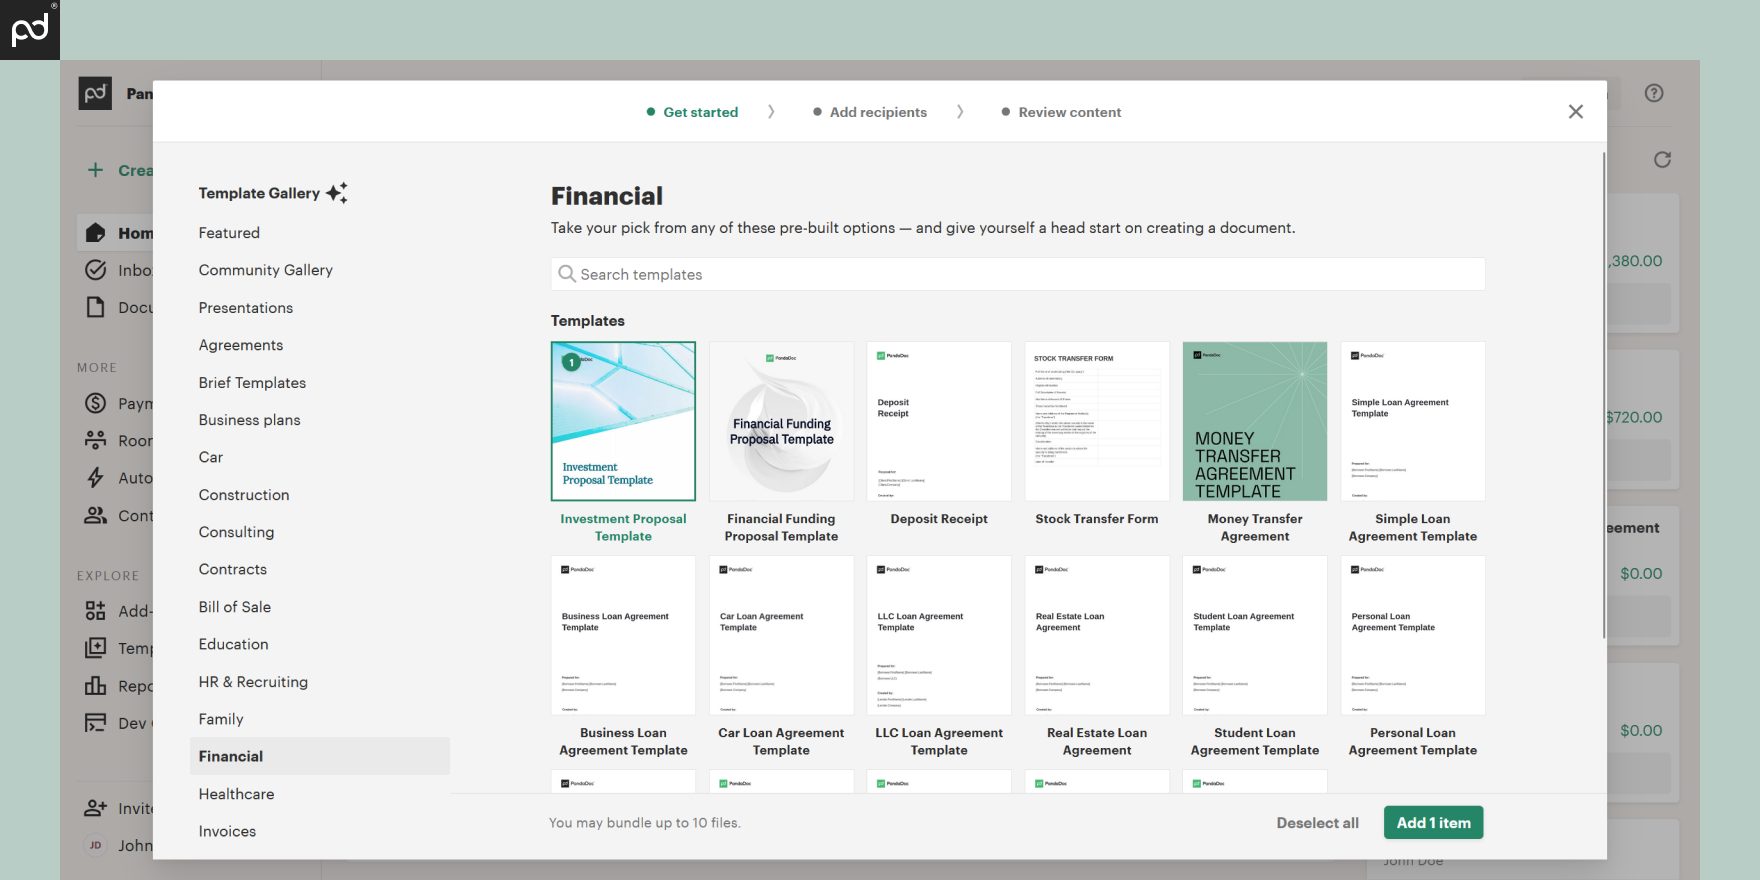Click the Home icon in left sidebar
The width and height of the screenshot is (1760, 880).
coord(96,233)
